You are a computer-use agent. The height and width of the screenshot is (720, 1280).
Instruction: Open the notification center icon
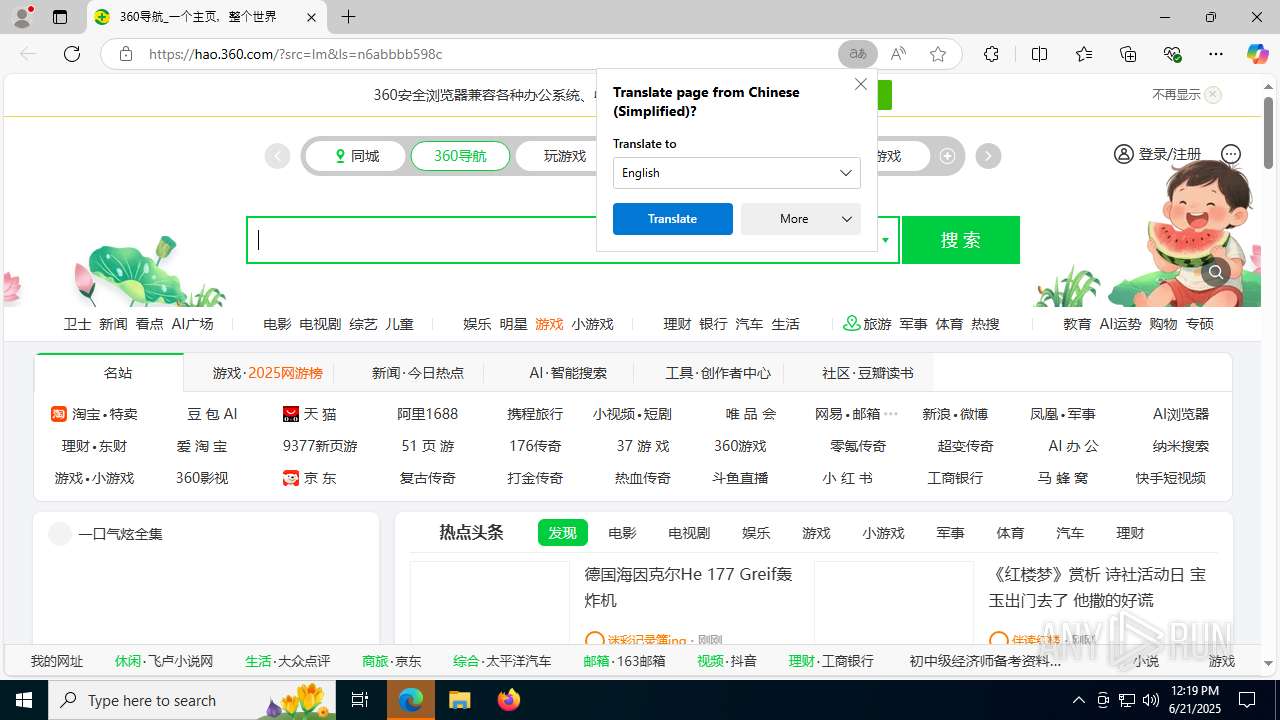[1247, 700]
